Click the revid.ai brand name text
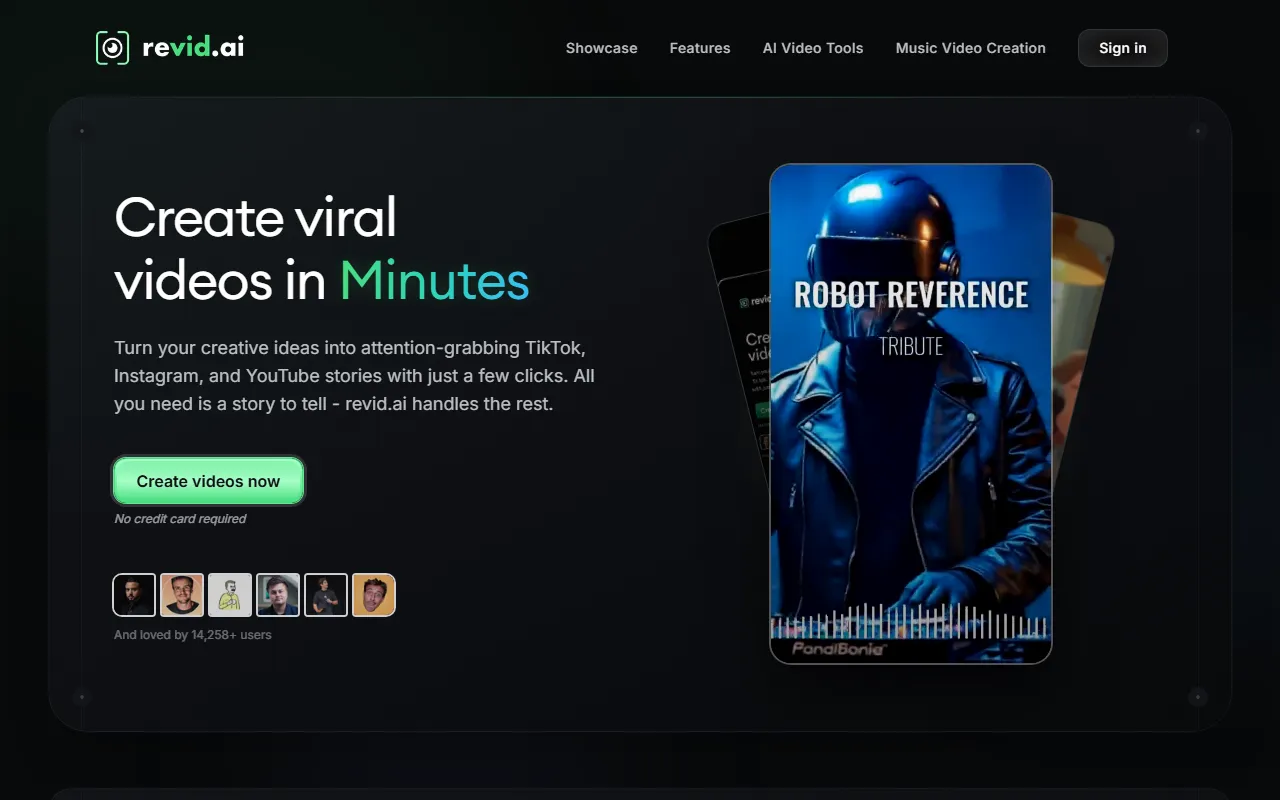This screenshot has height=800, width=1280. (193, 47)
